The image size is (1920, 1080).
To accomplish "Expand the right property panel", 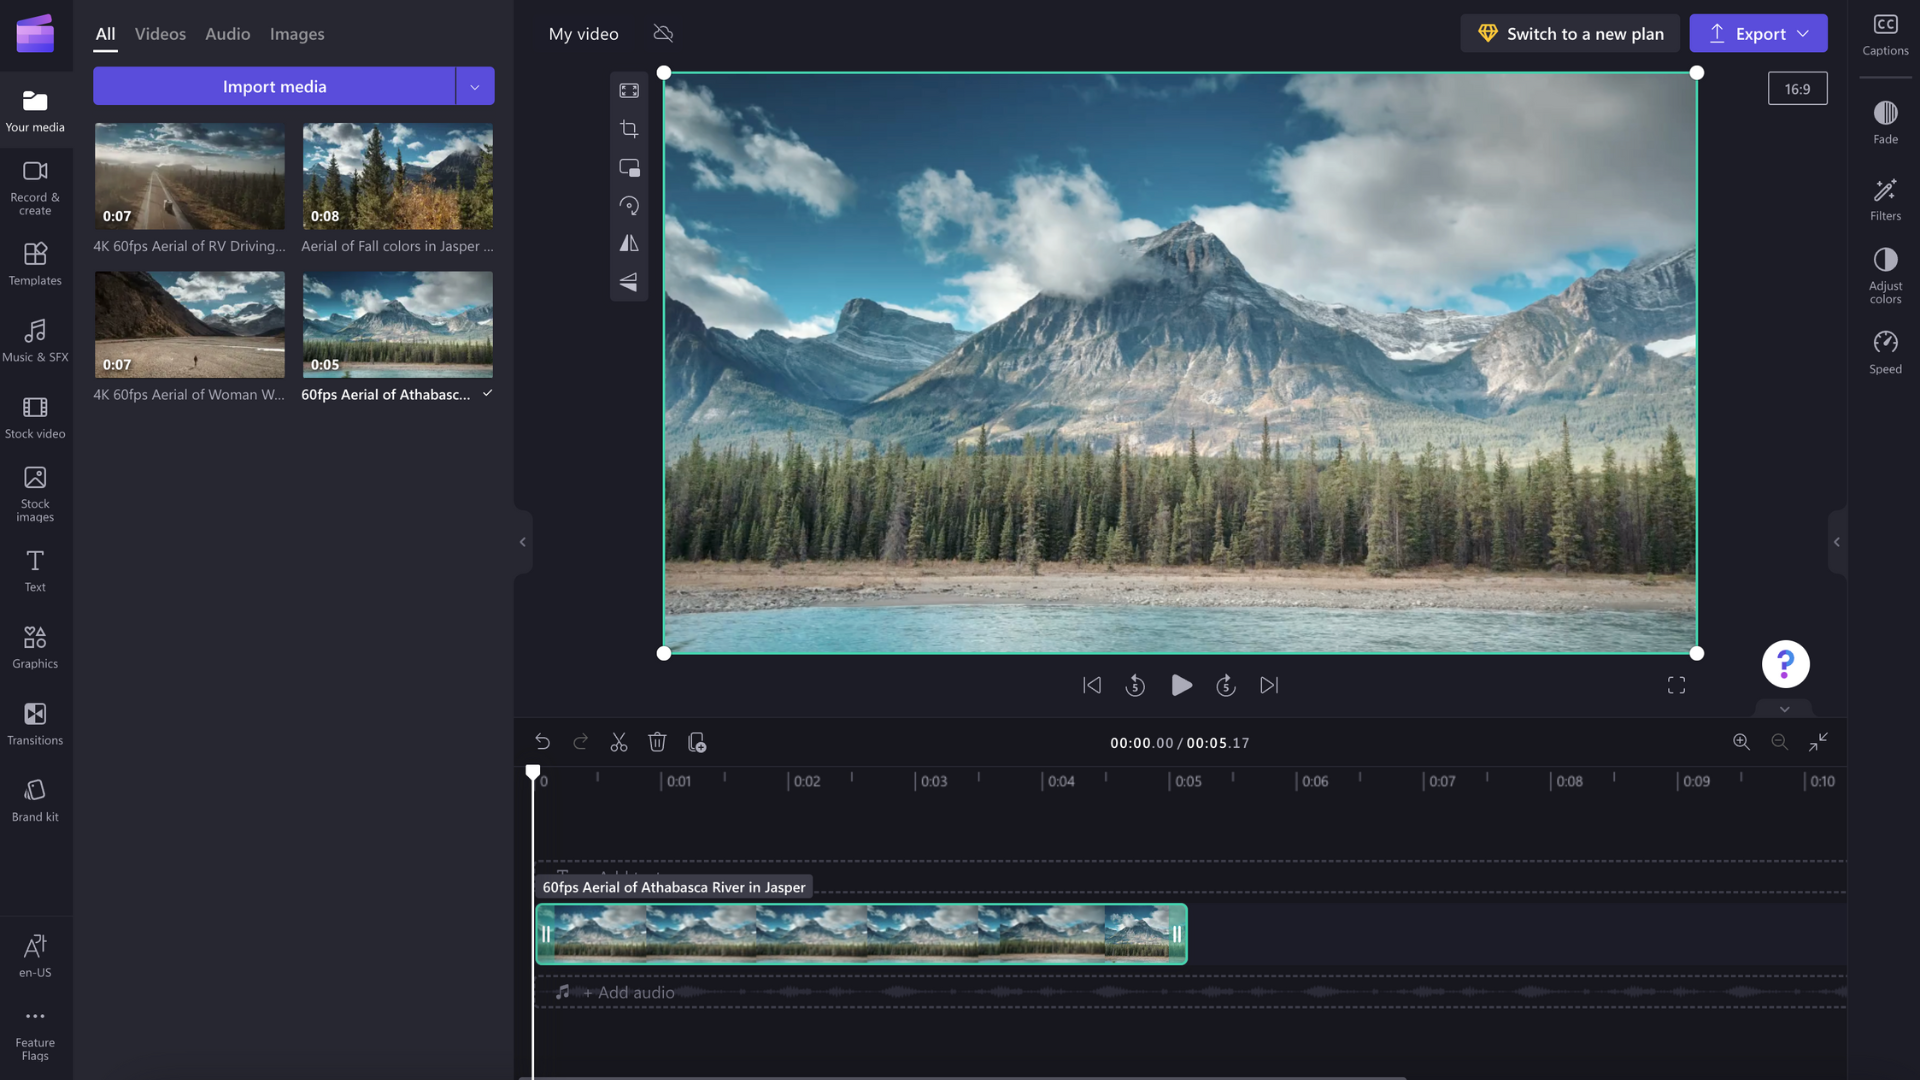I will pyautogui.click(x=1836, y=542).
